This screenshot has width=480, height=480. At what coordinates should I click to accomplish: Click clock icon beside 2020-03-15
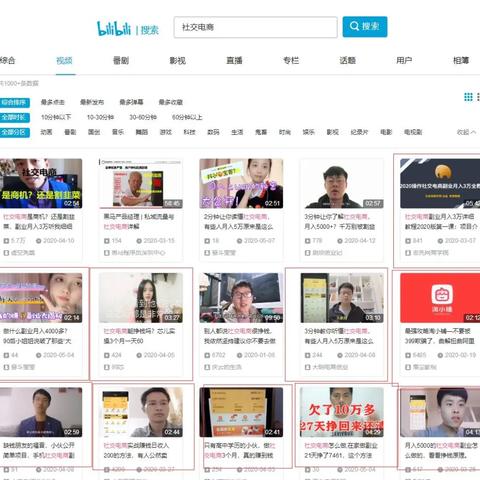[139, 241]
